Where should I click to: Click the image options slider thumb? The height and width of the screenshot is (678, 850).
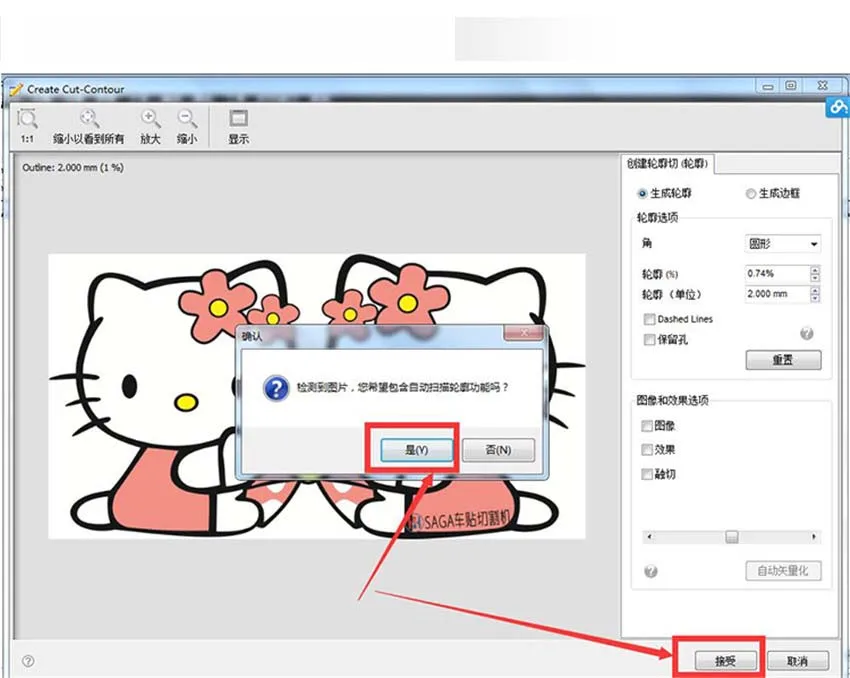(x=732, y=537)
